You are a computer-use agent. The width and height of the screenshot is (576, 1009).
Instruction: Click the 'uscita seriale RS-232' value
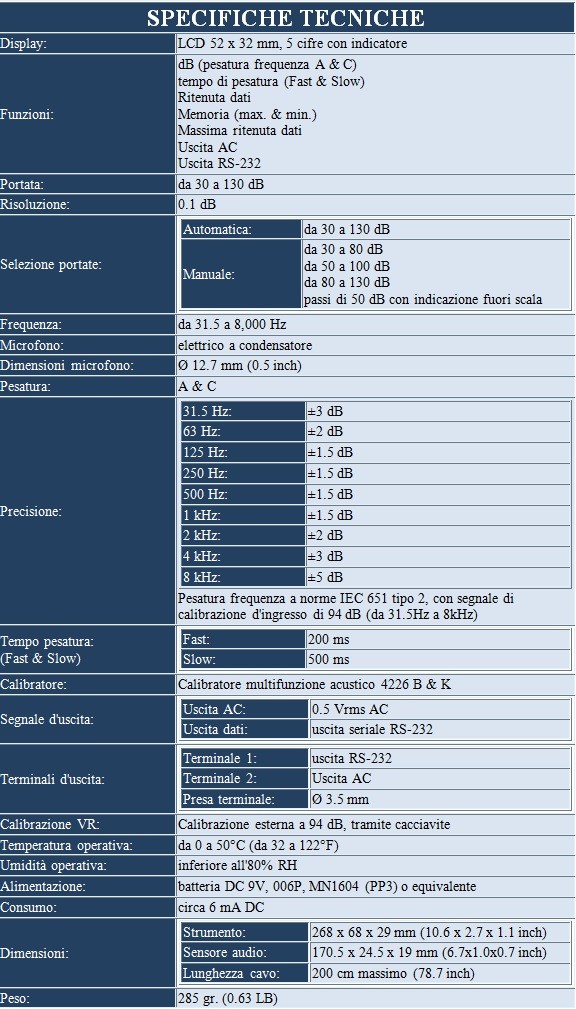[372, 729]
